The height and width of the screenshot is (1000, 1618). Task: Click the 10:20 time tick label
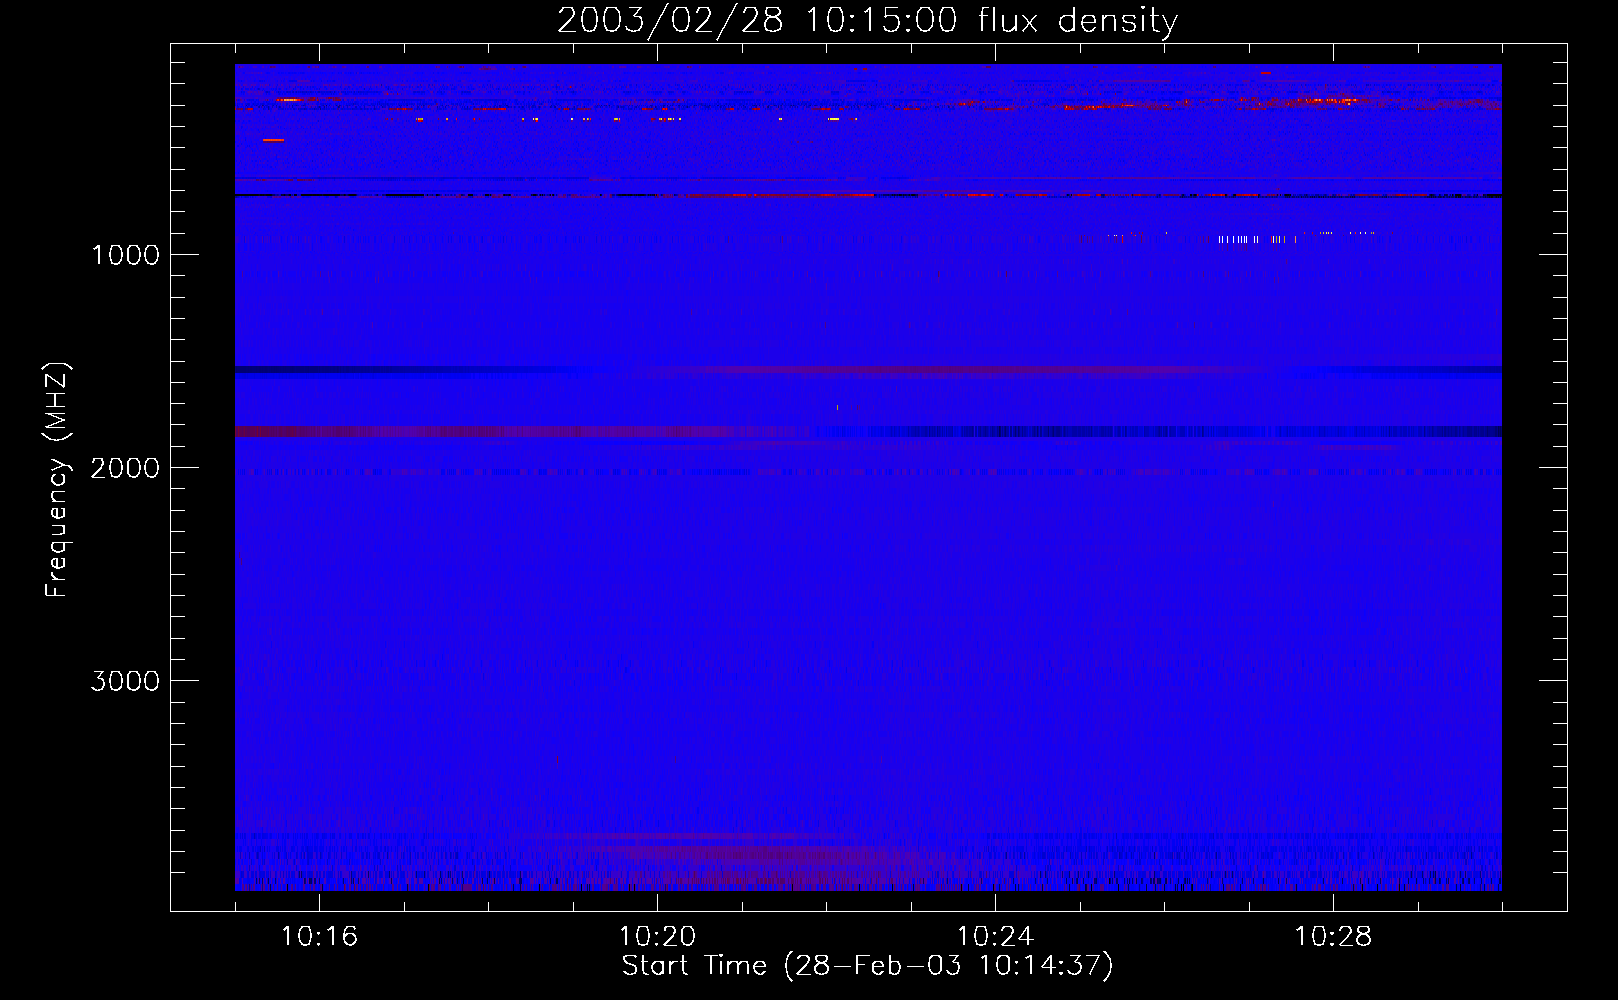point(657,937)
